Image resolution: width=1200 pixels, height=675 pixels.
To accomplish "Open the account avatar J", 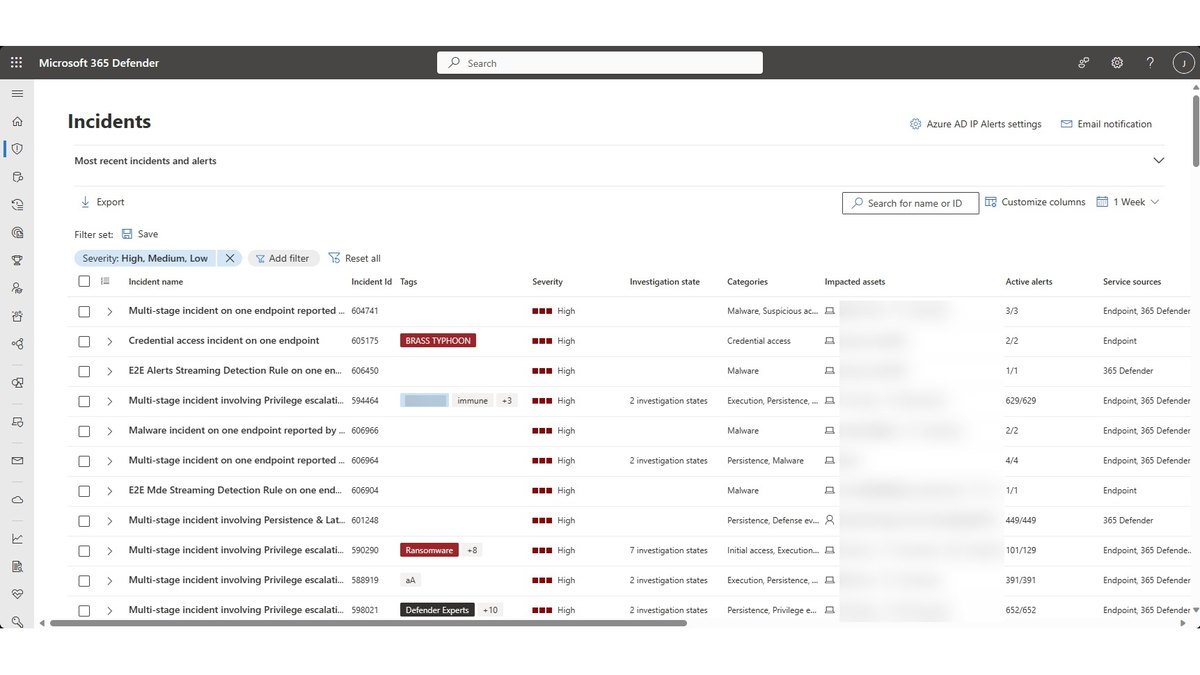I will point(1183,63).
